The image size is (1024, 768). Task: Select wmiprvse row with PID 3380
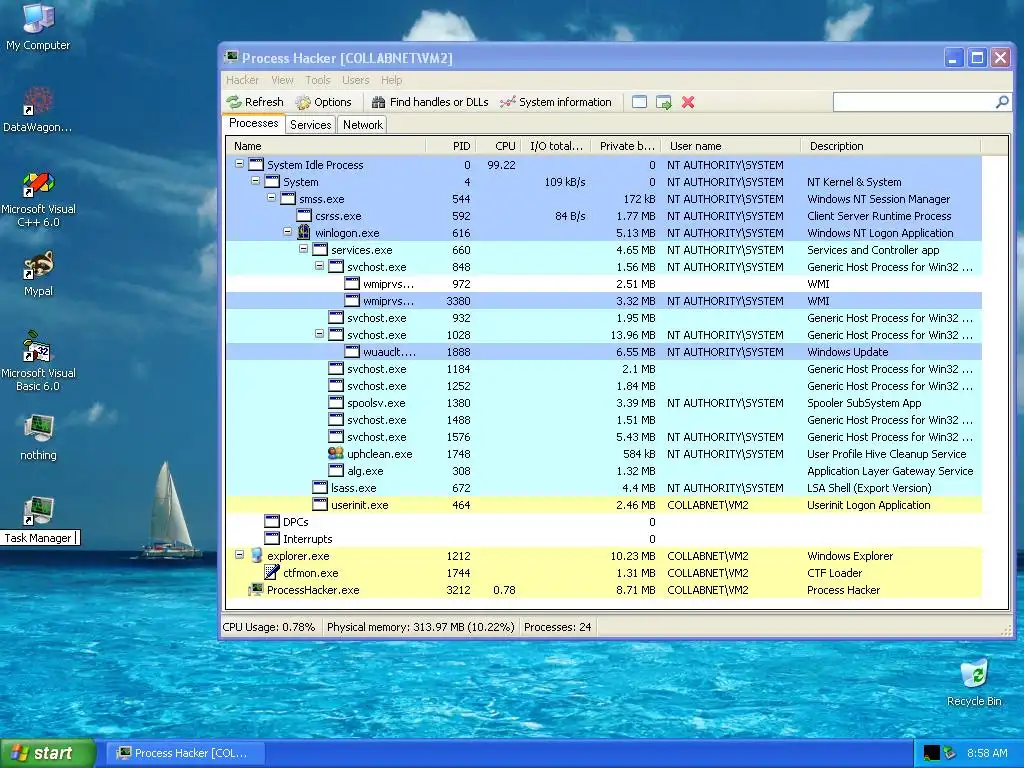point(603,300)
